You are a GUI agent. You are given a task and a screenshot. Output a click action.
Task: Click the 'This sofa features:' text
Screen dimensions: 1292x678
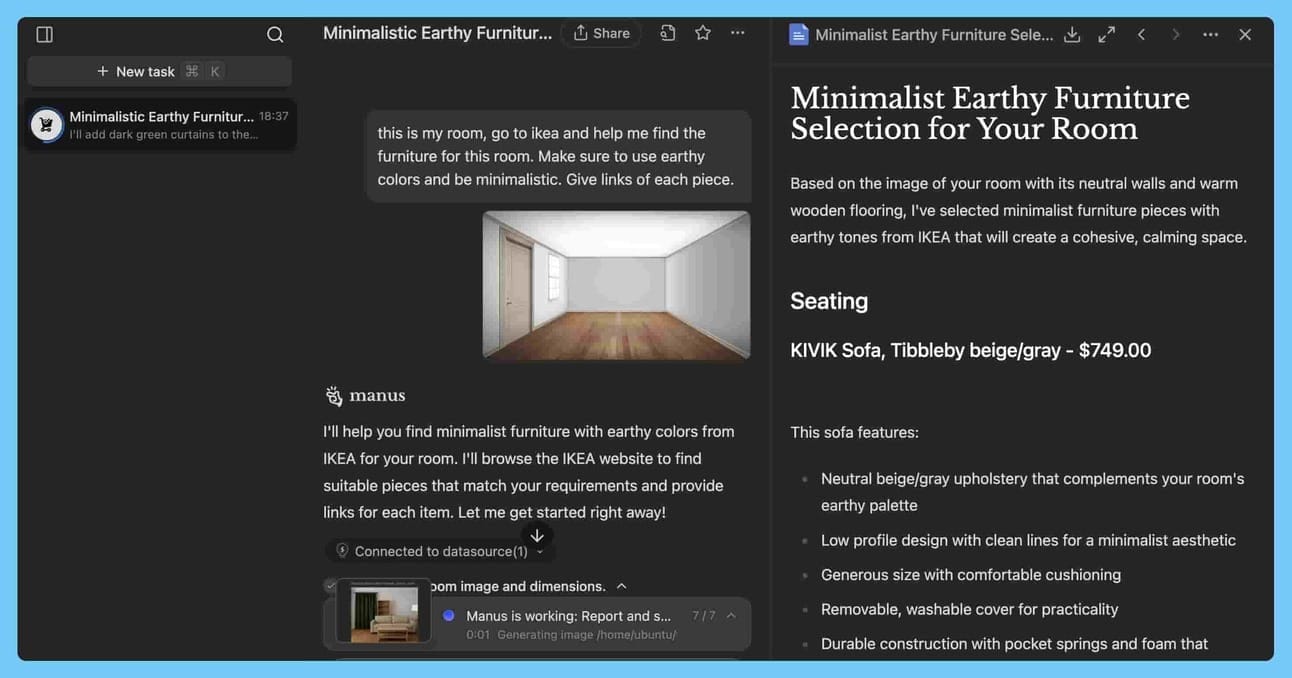[x=854, y=432]
